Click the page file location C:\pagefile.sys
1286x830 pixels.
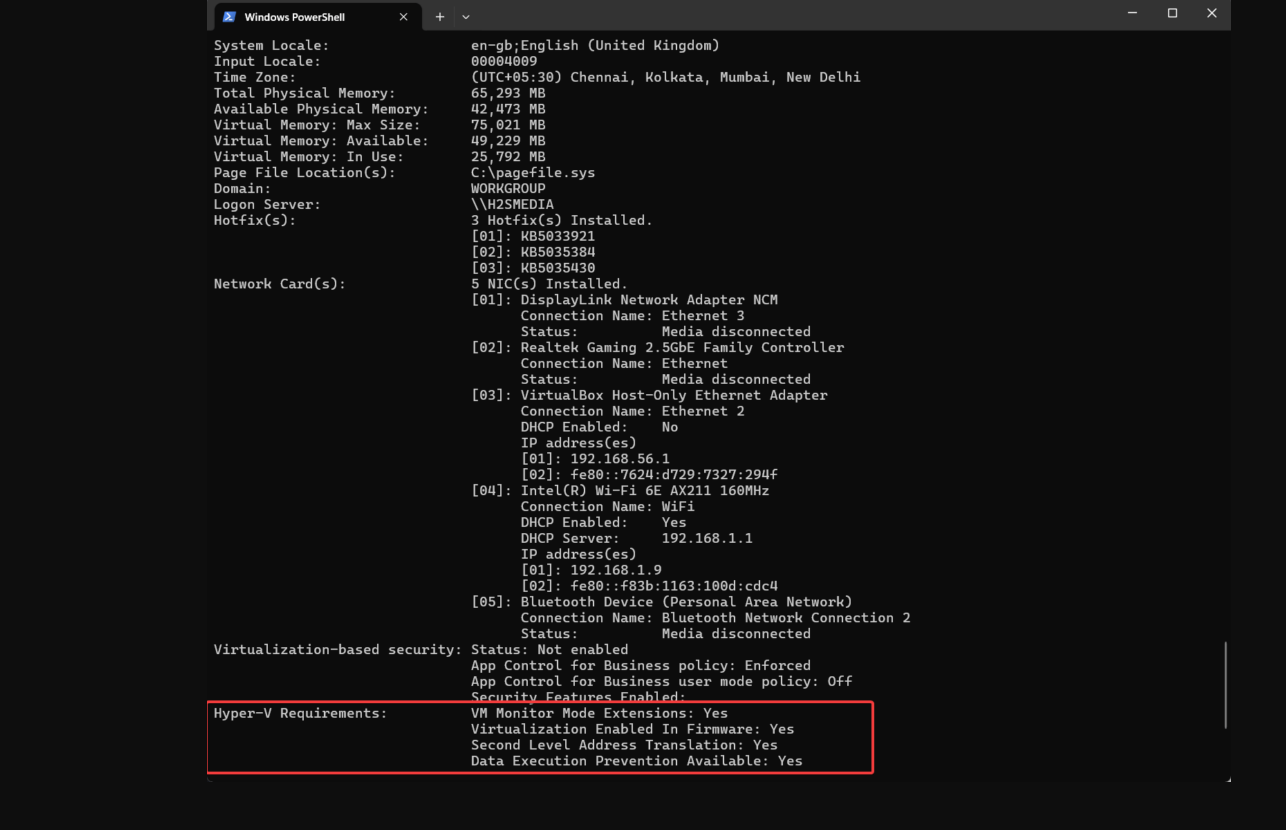pyautogui.click(x=534, y=172)
